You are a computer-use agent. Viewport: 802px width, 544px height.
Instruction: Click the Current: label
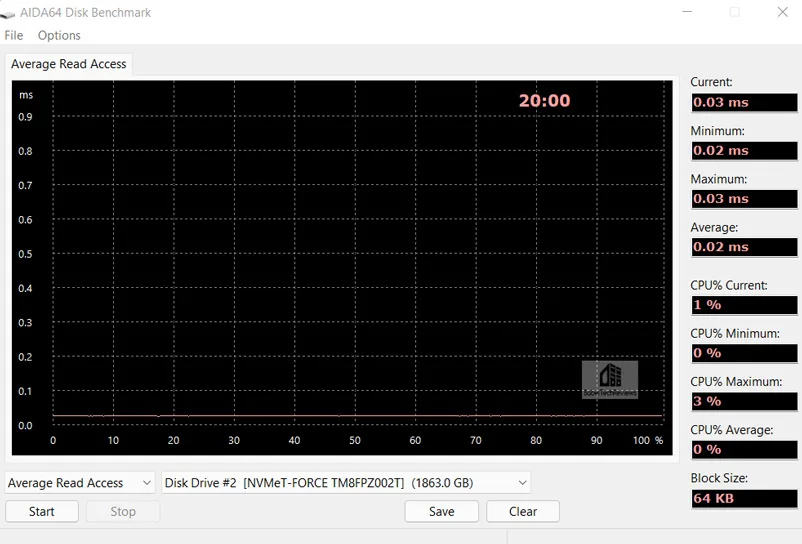711,82
